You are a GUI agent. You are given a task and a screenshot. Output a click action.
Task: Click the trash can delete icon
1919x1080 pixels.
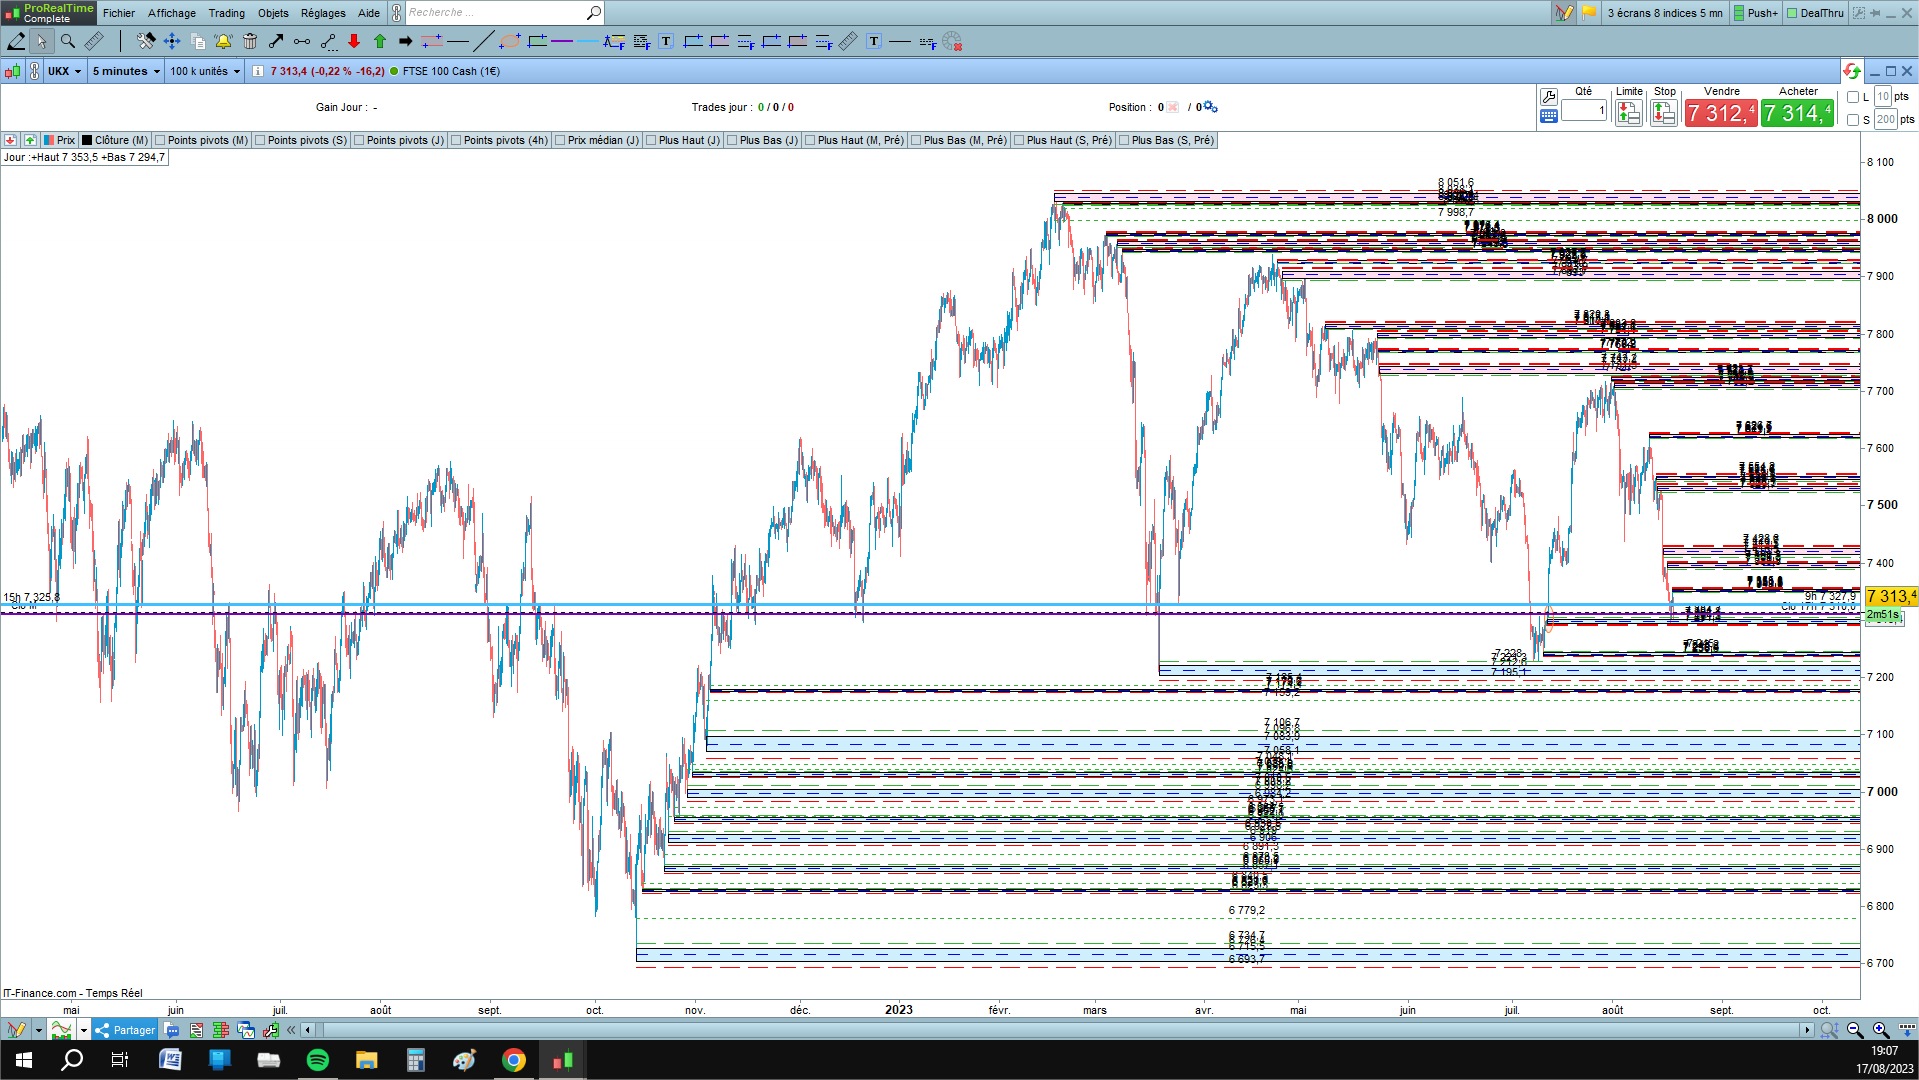[250, 41]
